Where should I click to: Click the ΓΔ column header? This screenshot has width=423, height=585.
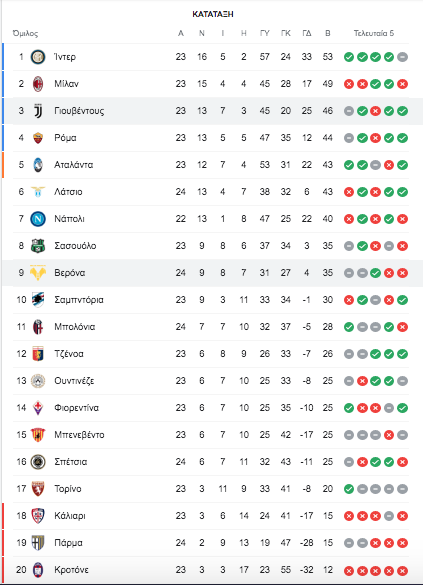click(x=307, y=34)
